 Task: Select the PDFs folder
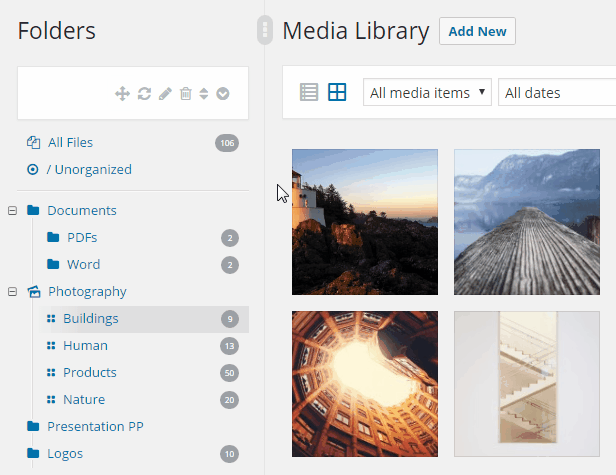[82, 238]
